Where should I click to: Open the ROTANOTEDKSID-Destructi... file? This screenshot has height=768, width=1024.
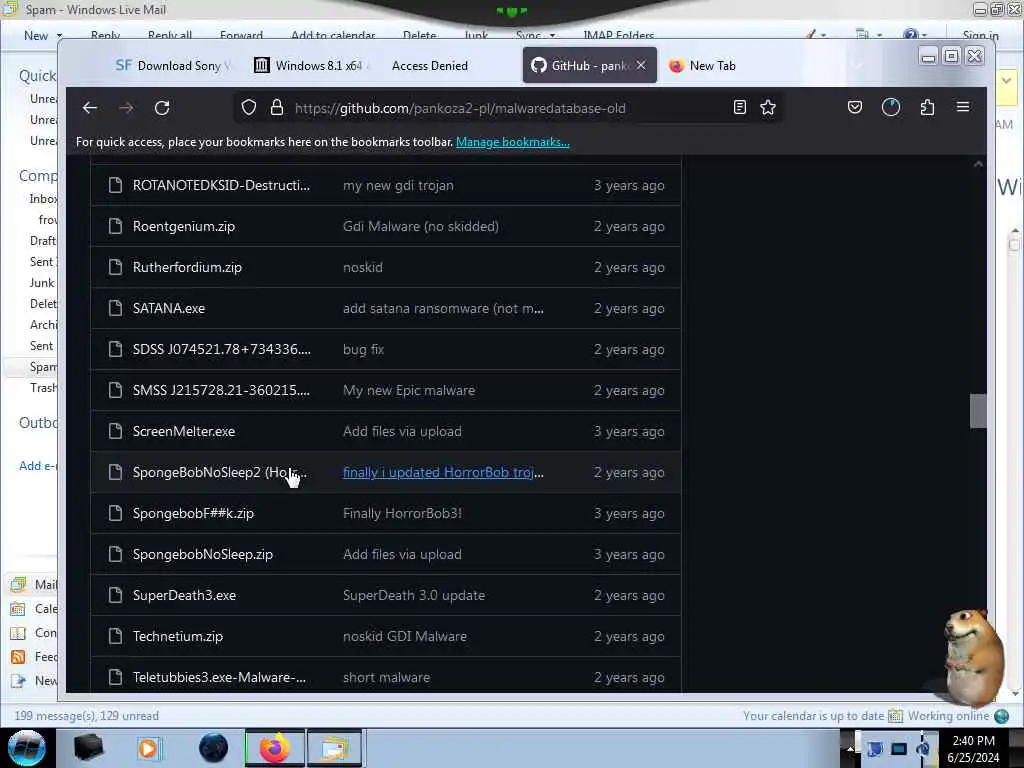[x=221, y=185]
